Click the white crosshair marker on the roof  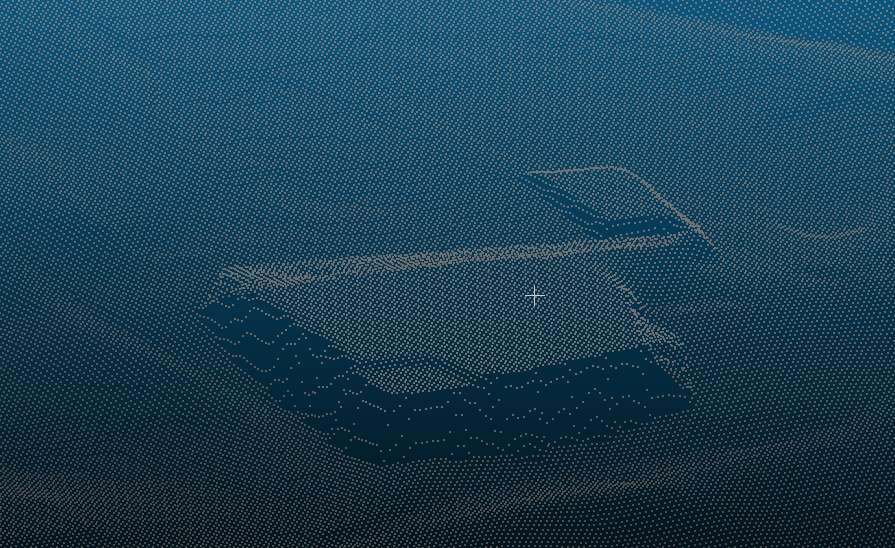pos(534,295)
